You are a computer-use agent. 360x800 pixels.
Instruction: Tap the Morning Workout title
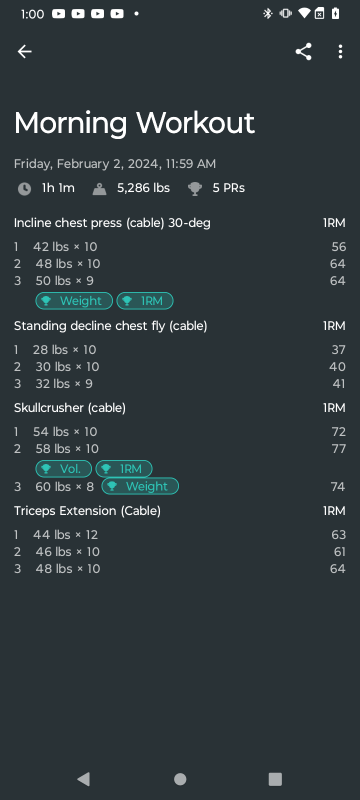point(134,123)
